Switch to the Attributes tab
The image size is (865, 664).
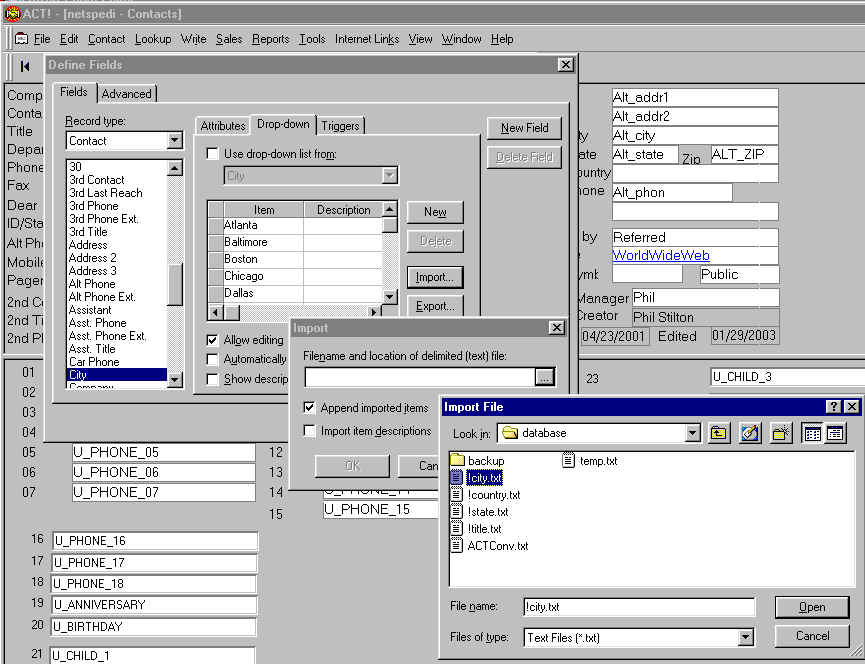point(223,126)
